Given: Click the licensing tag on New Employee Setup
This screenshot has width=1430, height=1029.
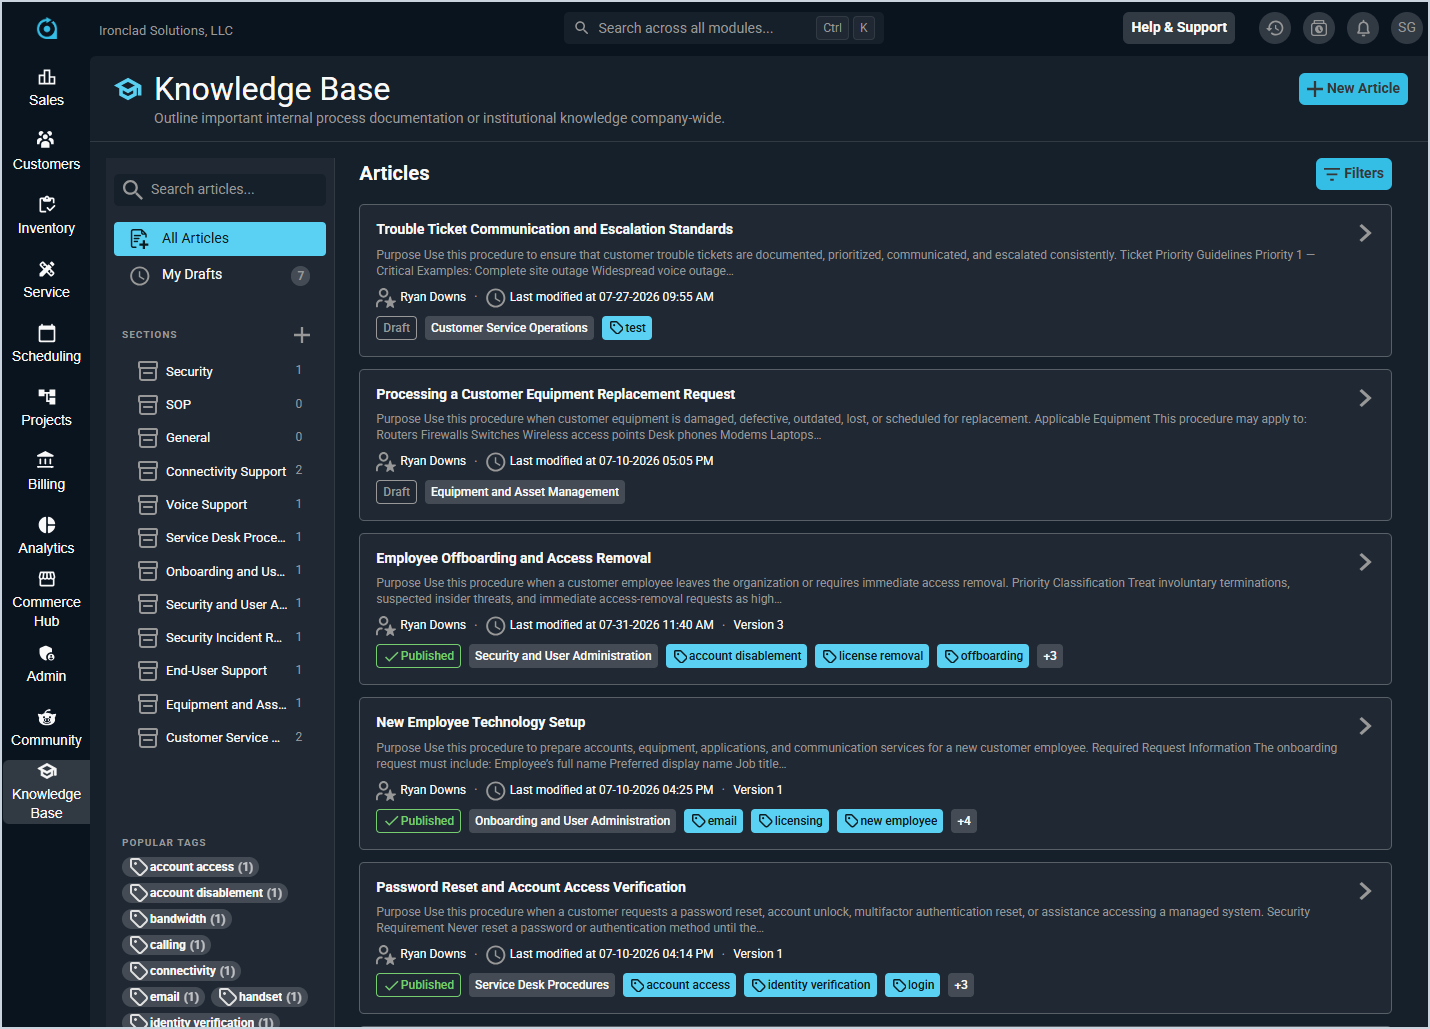Looking at the screenshot, I should tap(790, 821).
